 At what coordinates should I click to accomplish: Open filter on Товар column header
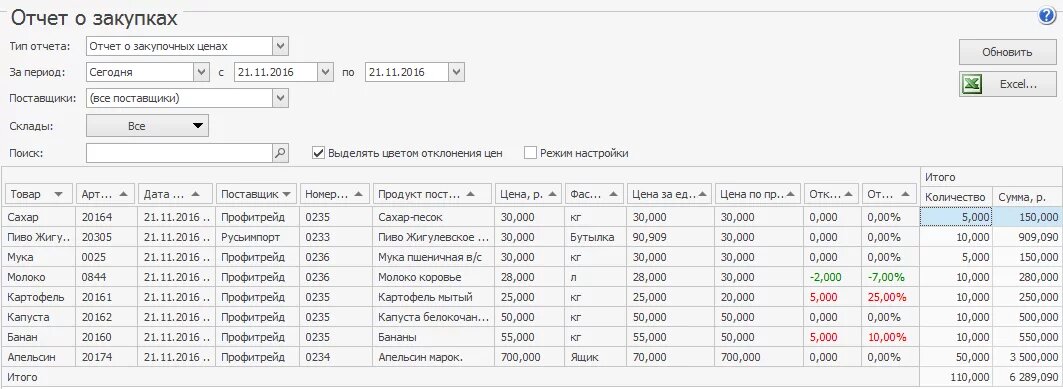tap(58, 194)
